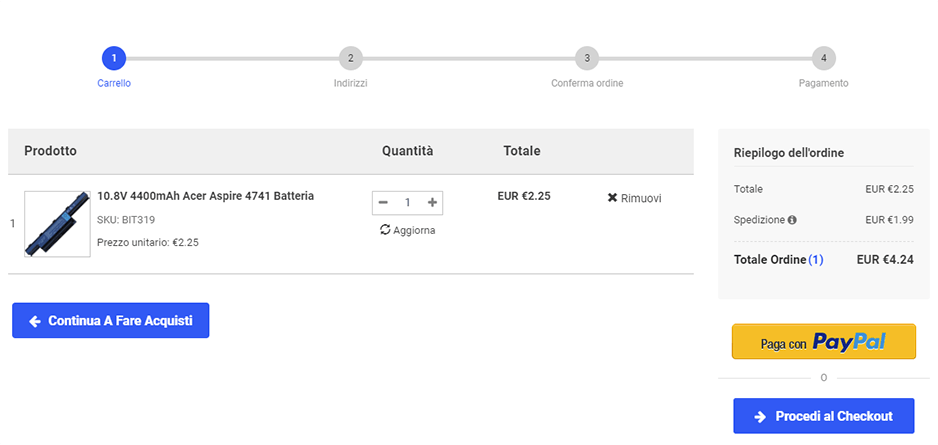The width and height of the screenshot is (938, 445).
Task: Remove the battery with Rimuovi
Action: pos(634,198)
